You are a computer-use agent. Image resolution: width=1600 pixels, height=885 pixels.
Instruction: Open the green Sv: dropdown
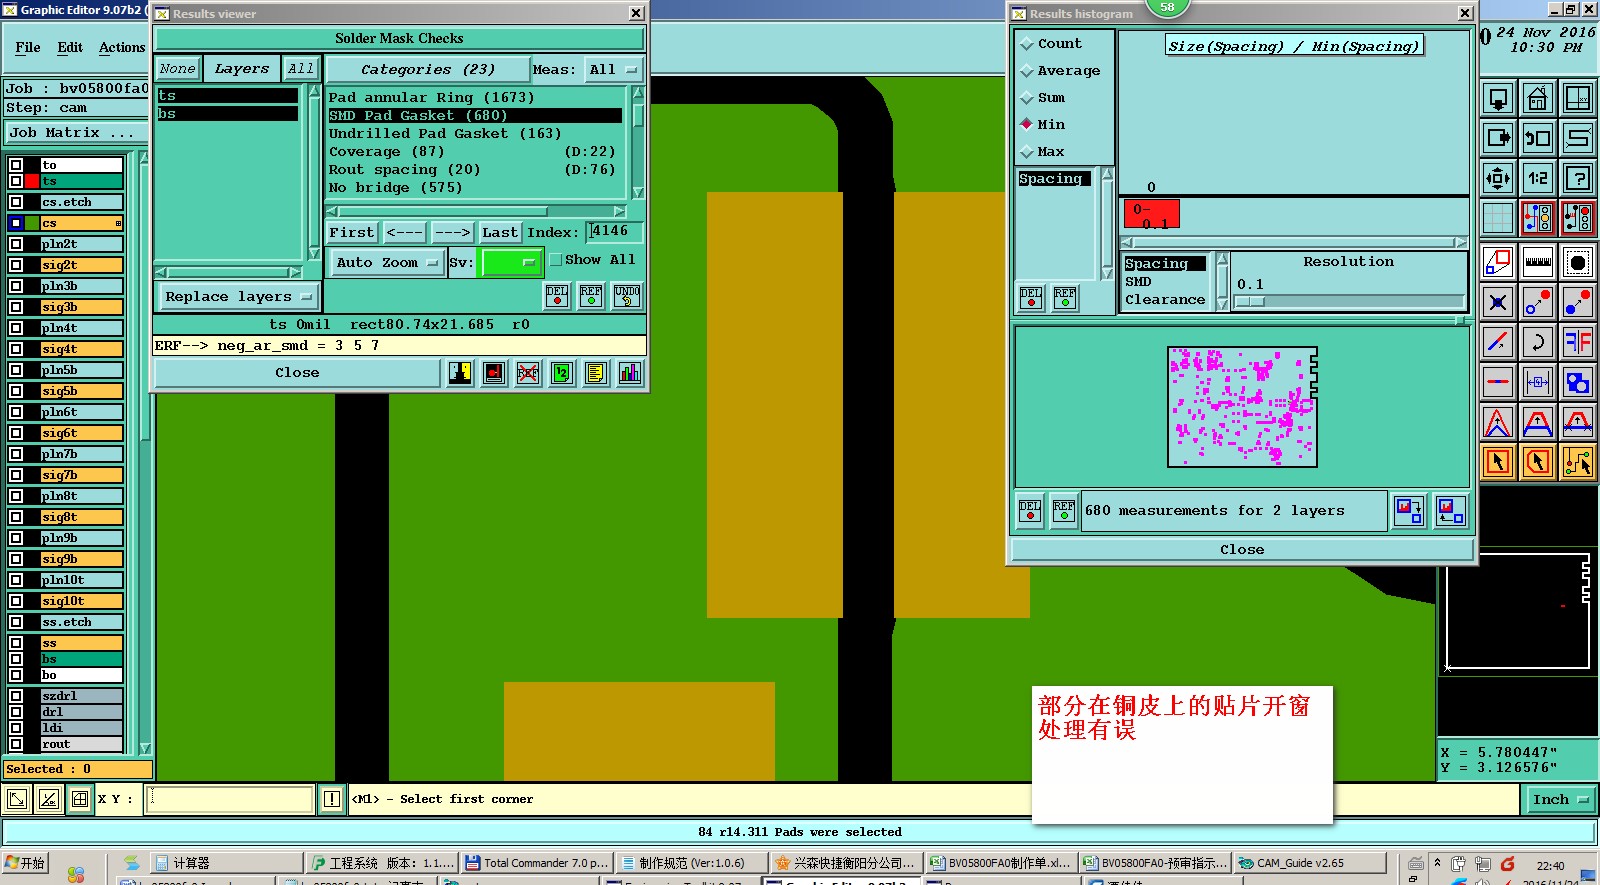[511, 262]
